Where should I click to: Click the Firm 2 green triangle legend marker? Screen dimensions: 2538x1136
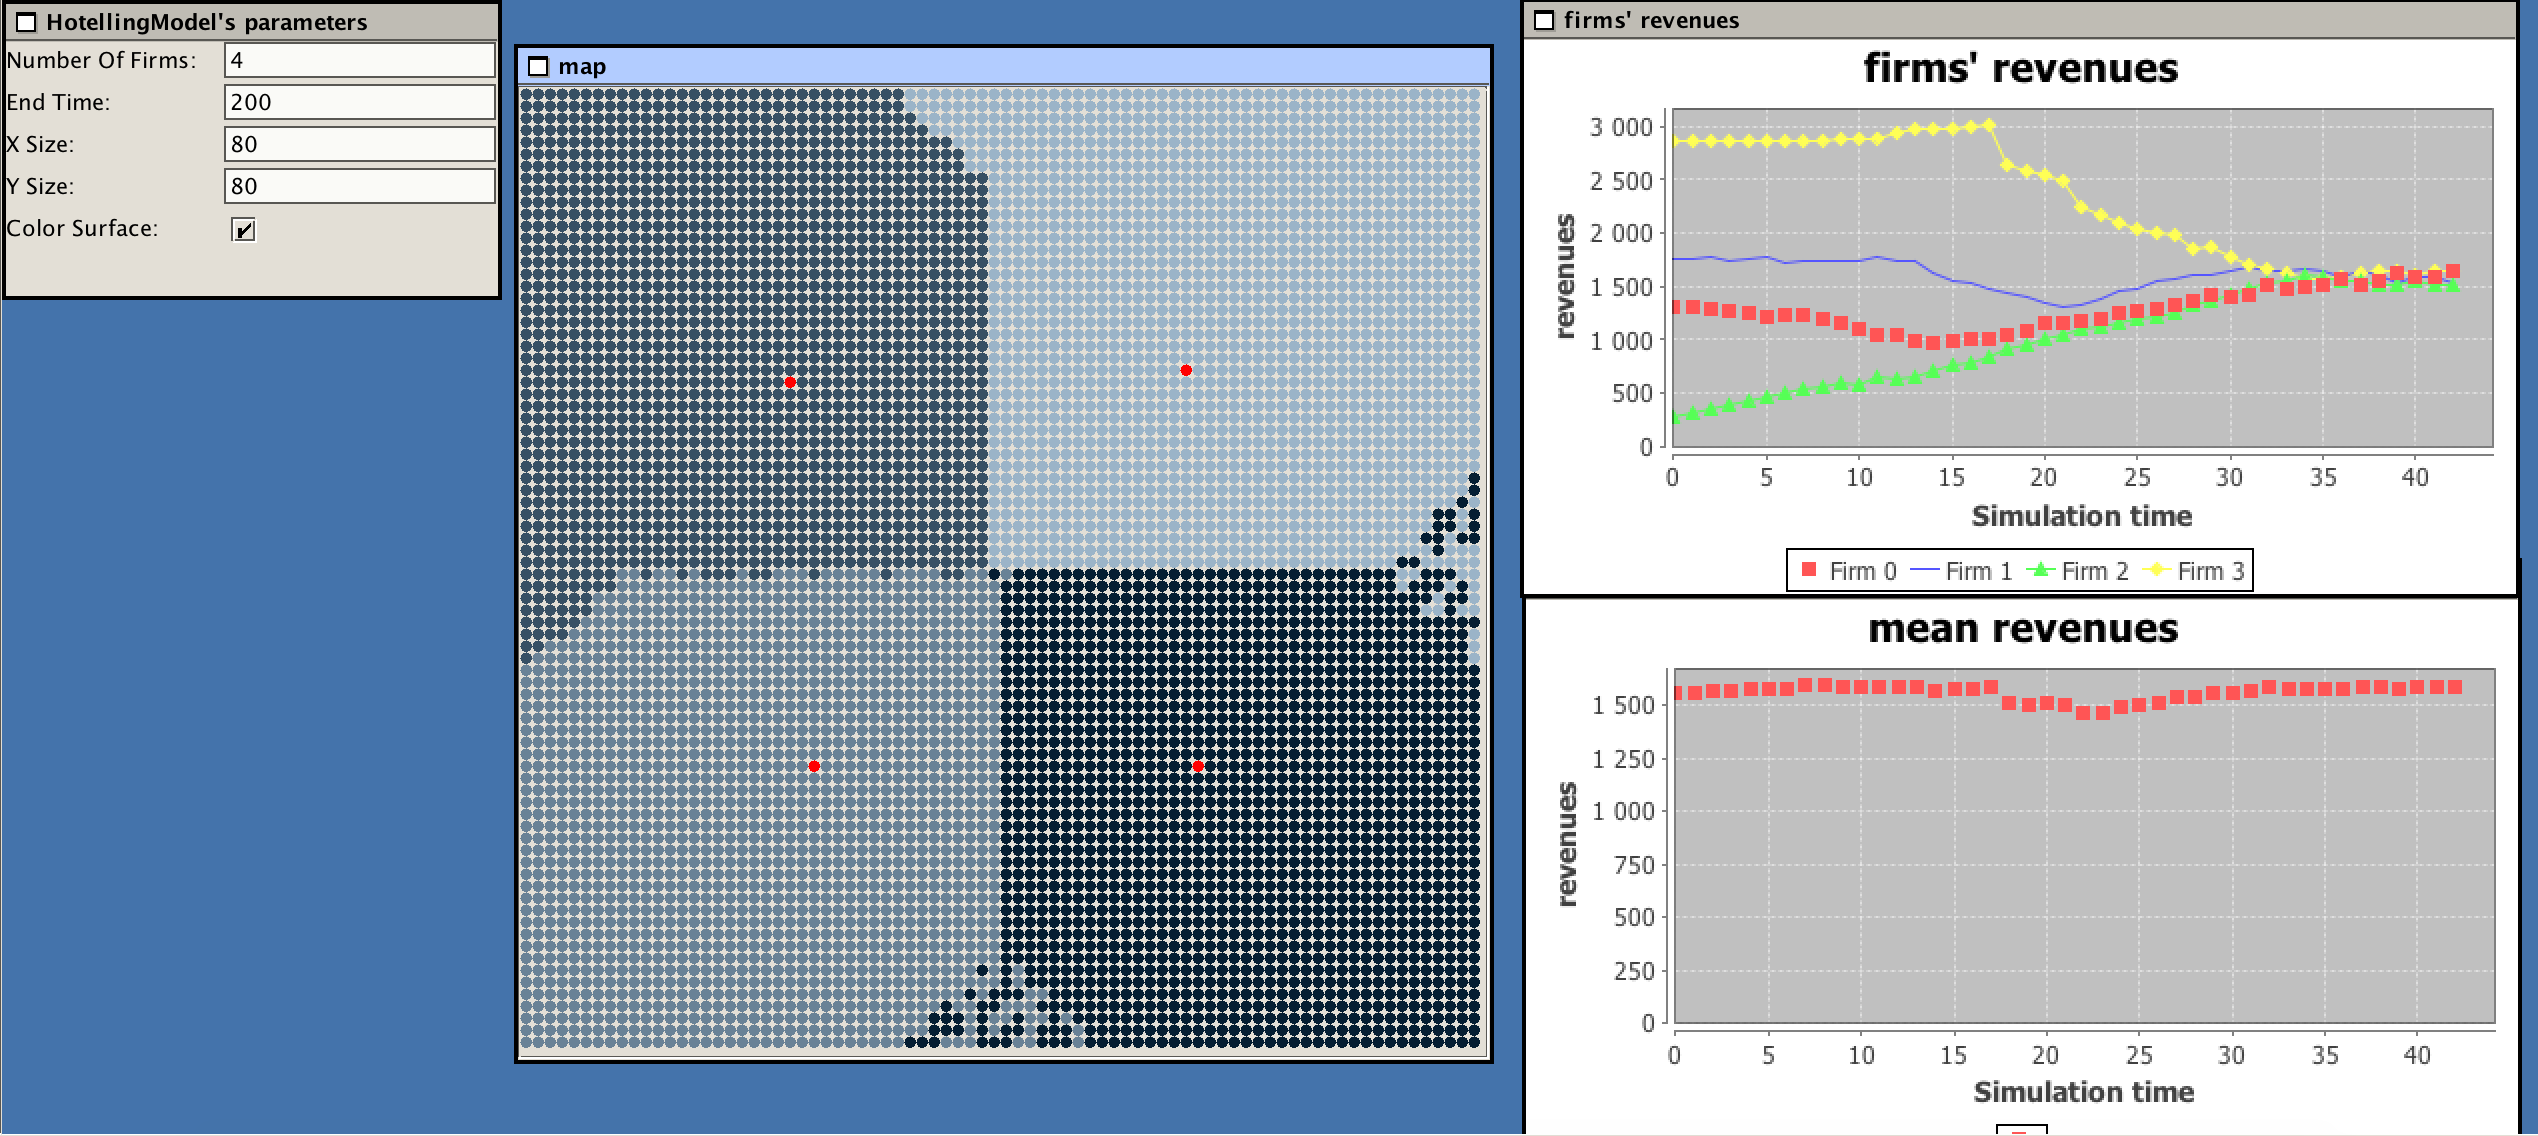[x=2040, y=570]
